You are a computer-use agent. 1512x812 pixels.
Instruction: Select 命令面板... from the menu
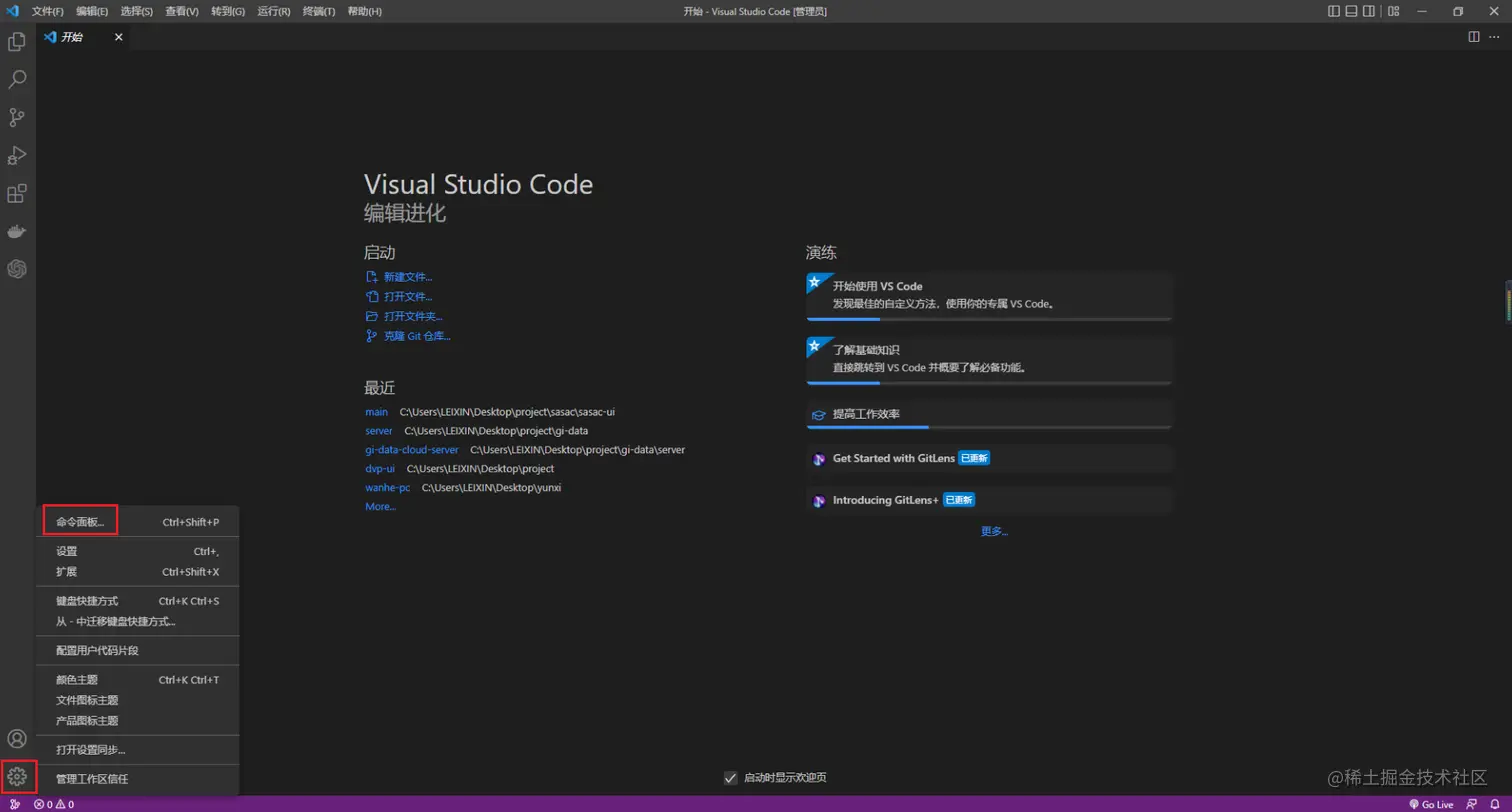[x=80, y=522]
